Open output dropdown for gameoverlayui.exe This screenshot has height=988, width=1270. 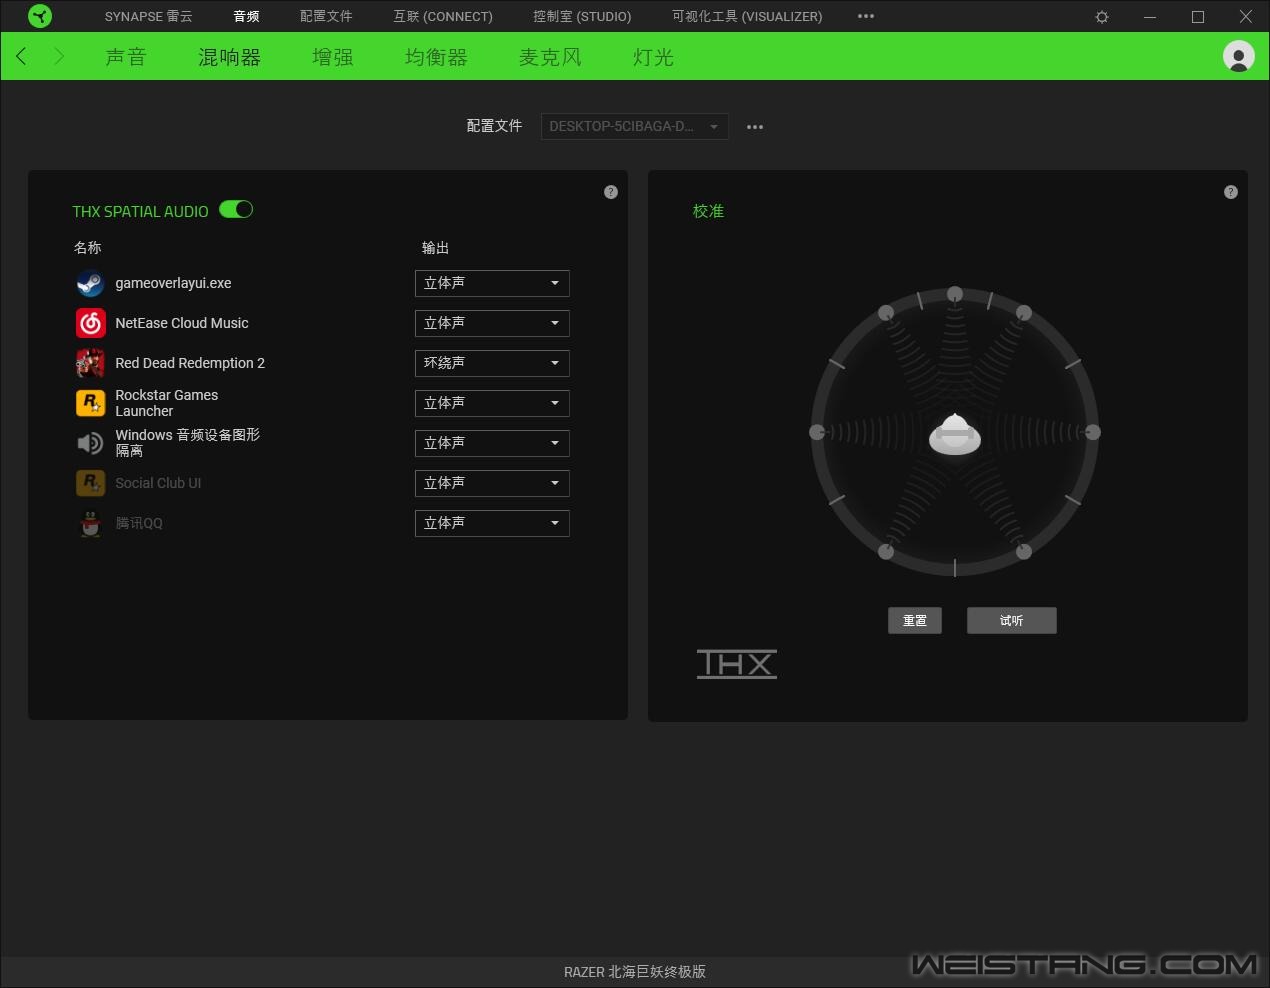point(492,283)
